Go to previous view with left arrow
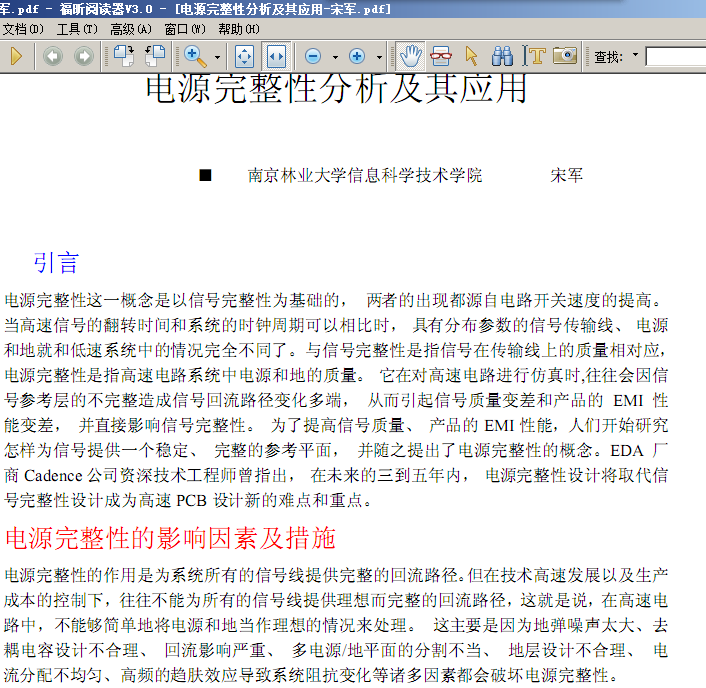 tap(53, 57)
